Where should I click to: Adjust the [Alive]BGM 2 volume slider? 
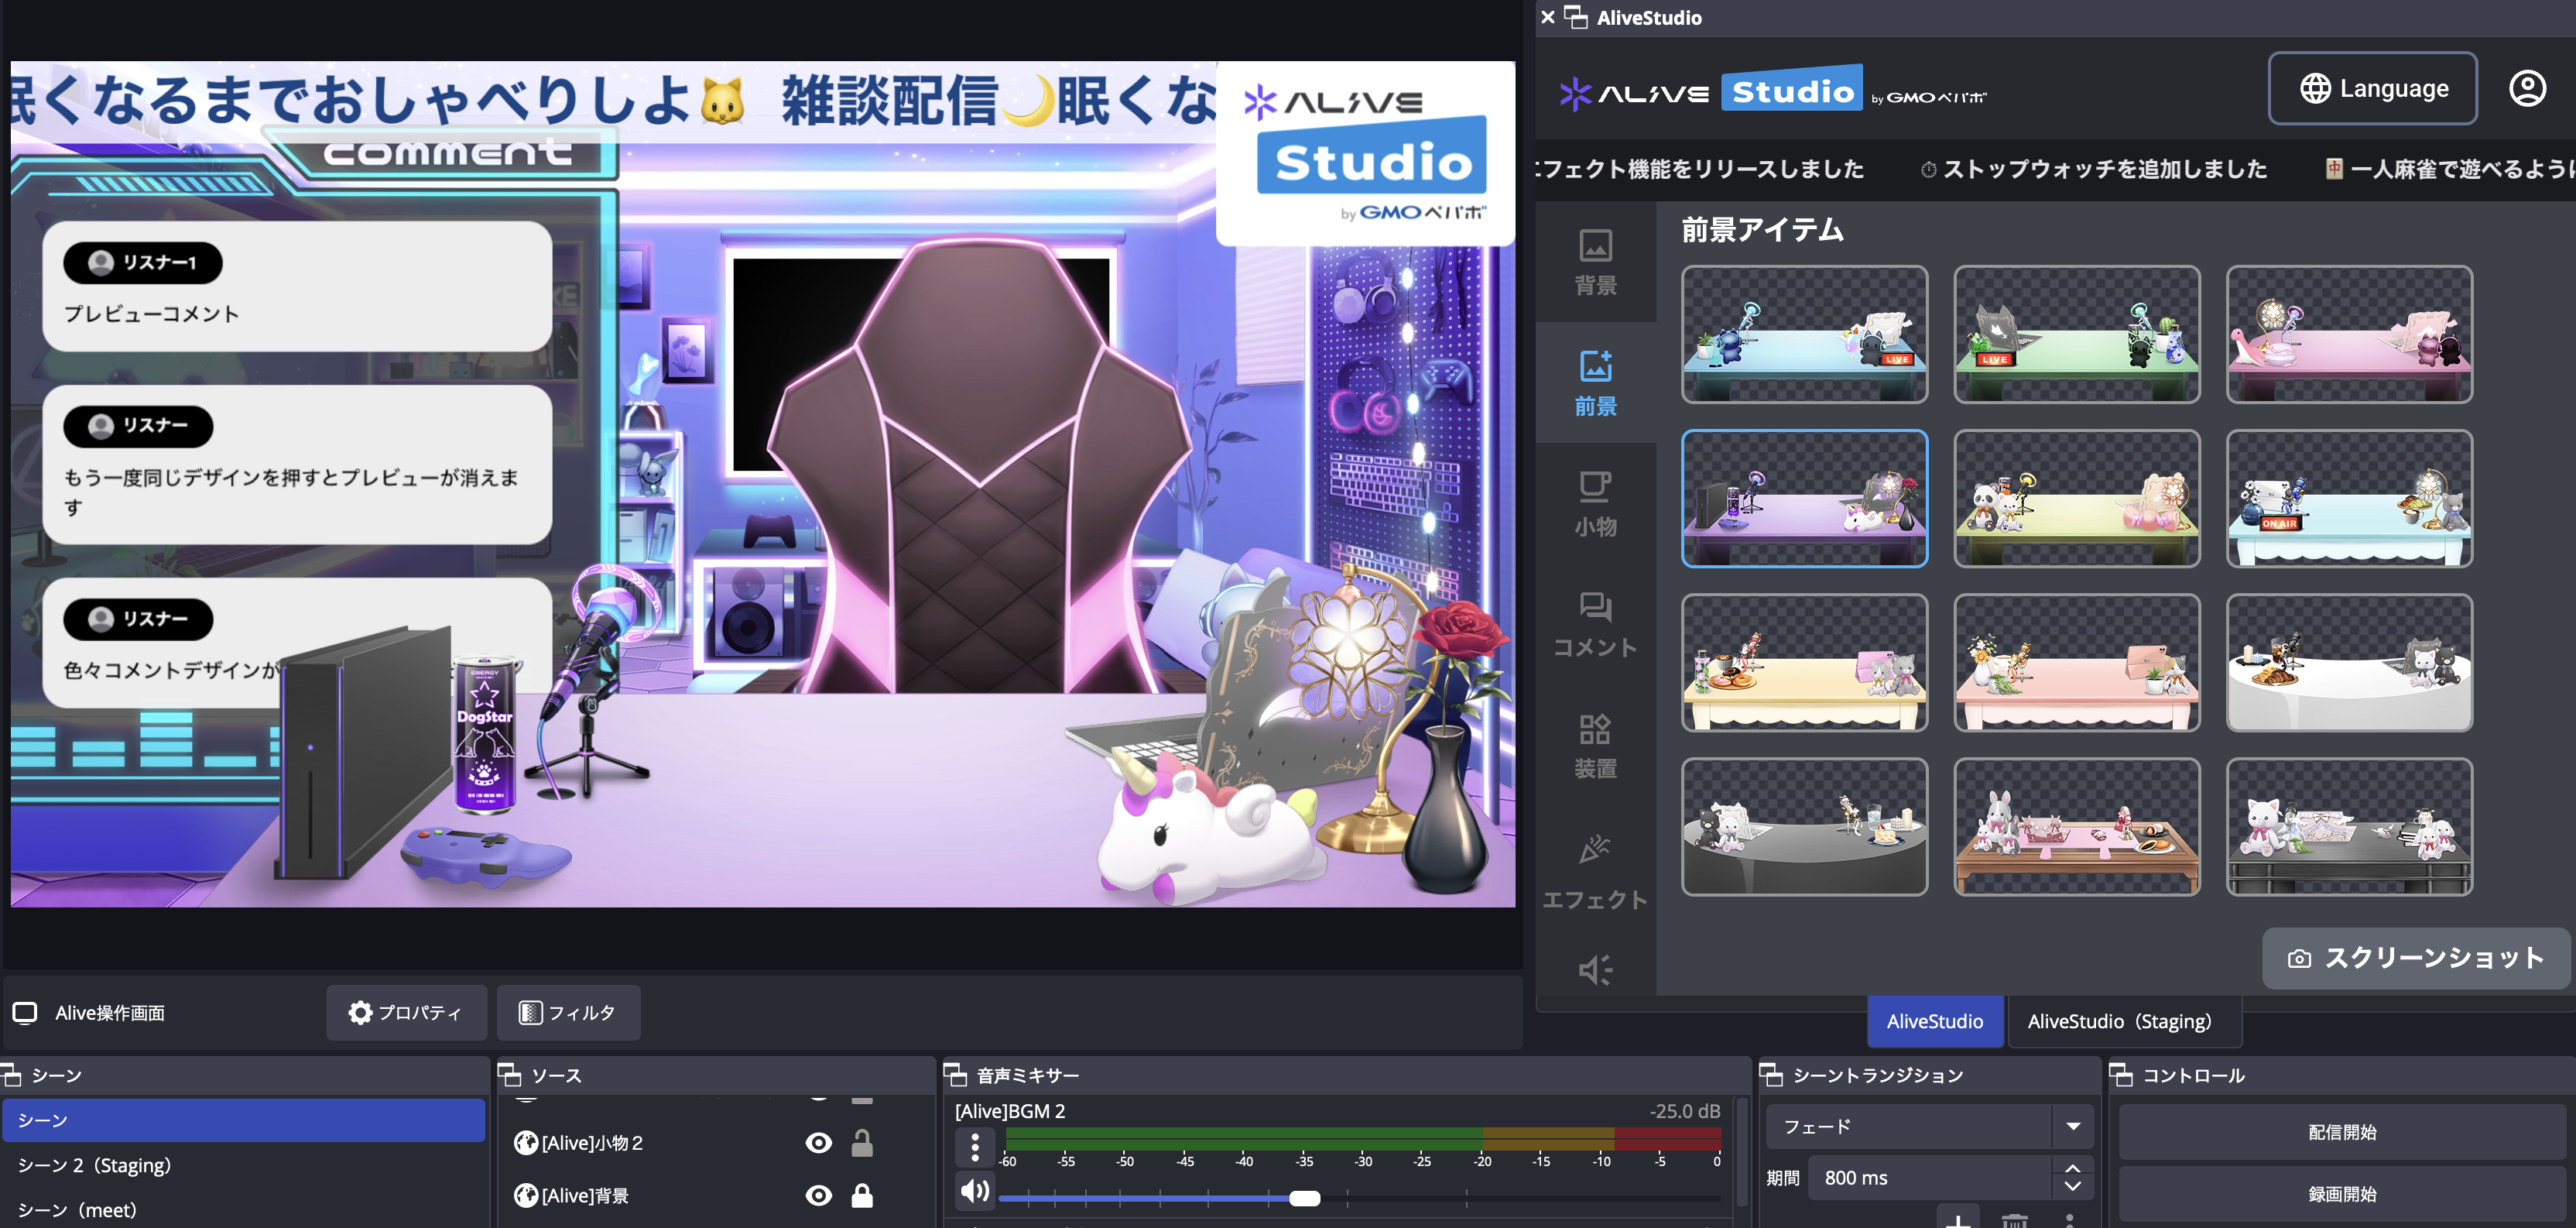[x=1359, y=1197]
